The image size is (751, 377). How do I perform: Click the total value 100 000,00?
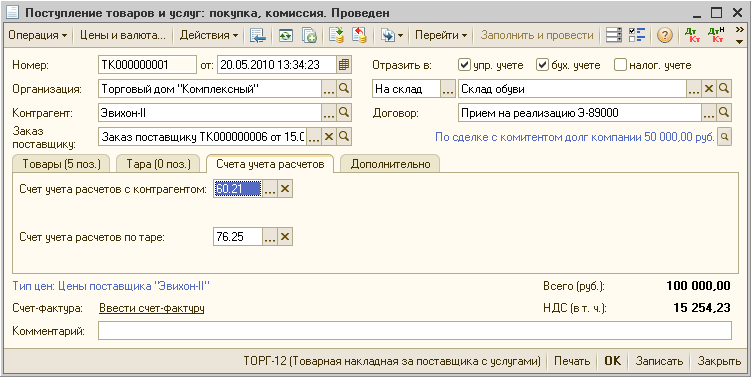698,286
